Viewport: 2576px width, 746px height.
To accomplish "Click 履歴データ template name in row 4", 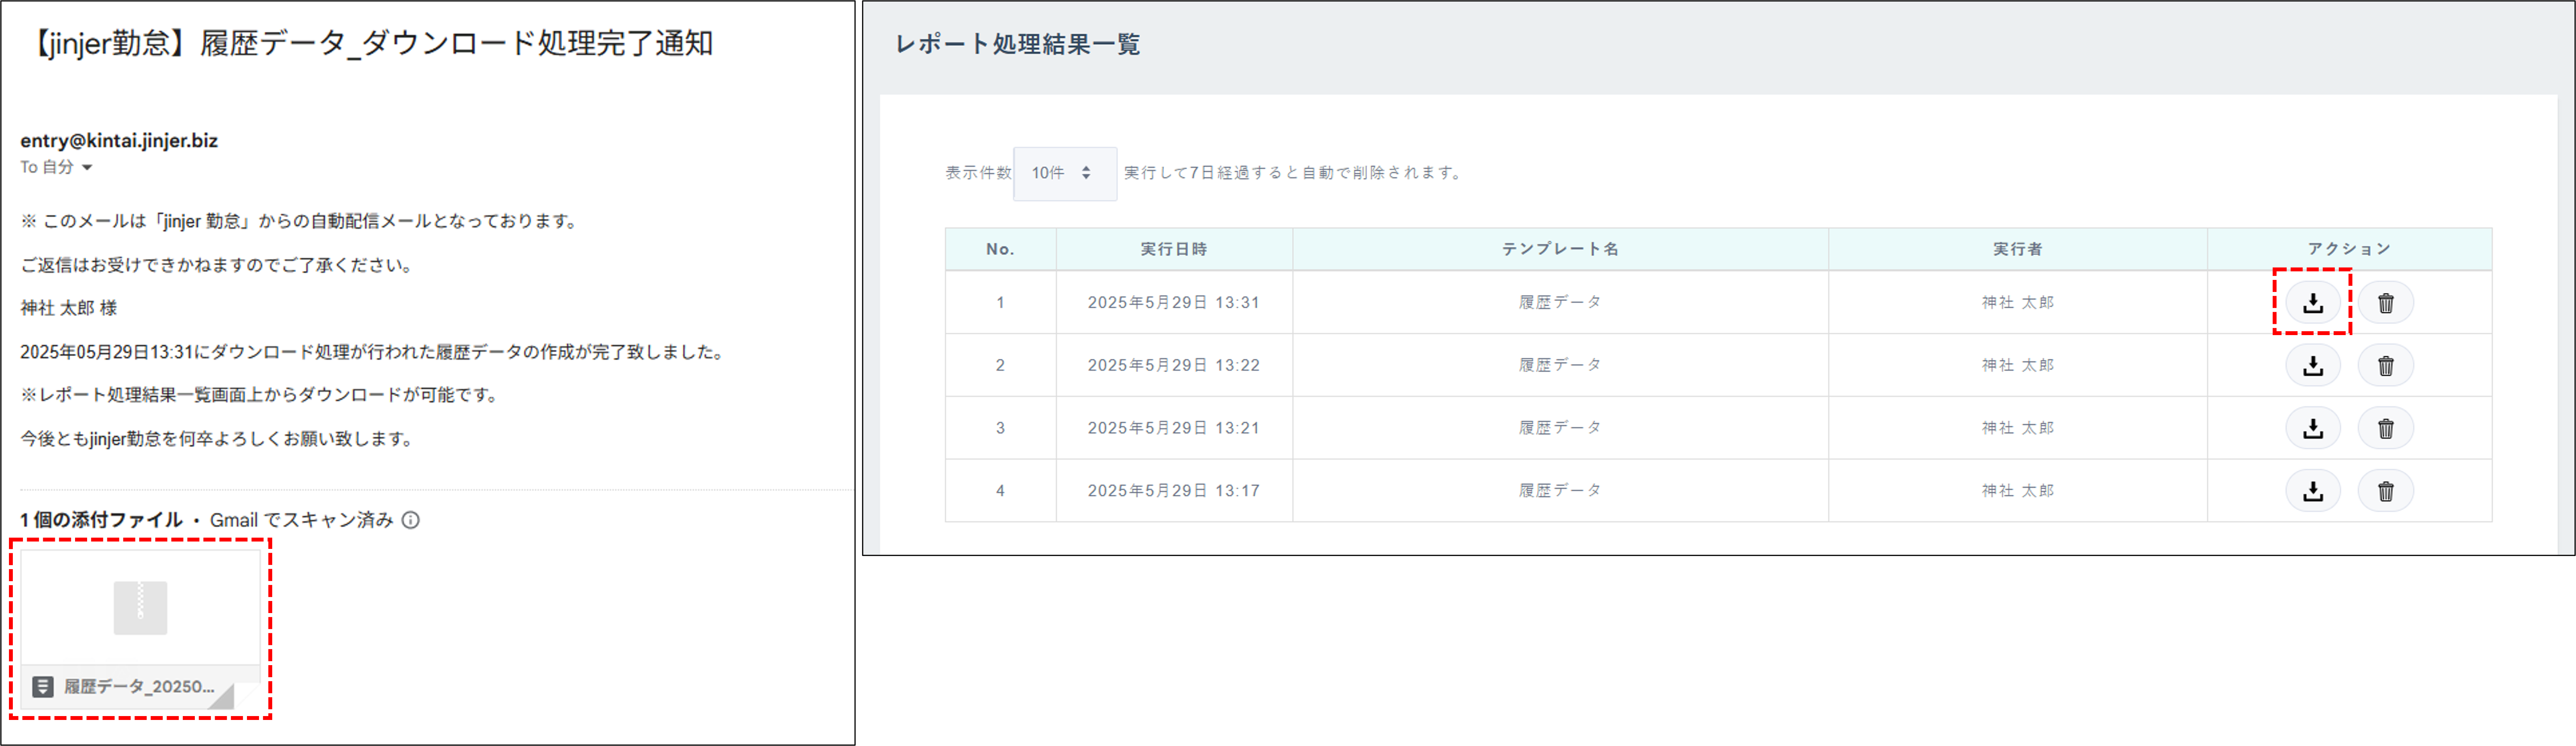I will (x=1560, y=490).
